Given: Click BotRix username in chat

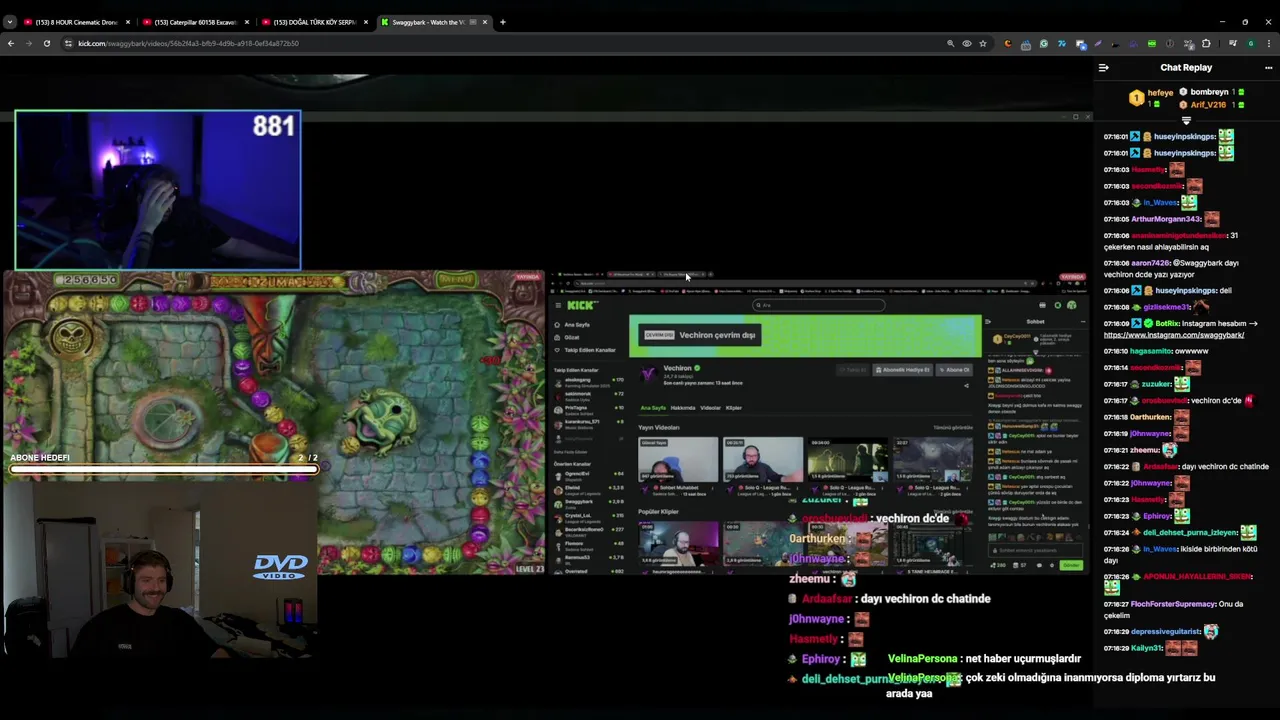Looking at the screenshot, I should point(1167,323).
